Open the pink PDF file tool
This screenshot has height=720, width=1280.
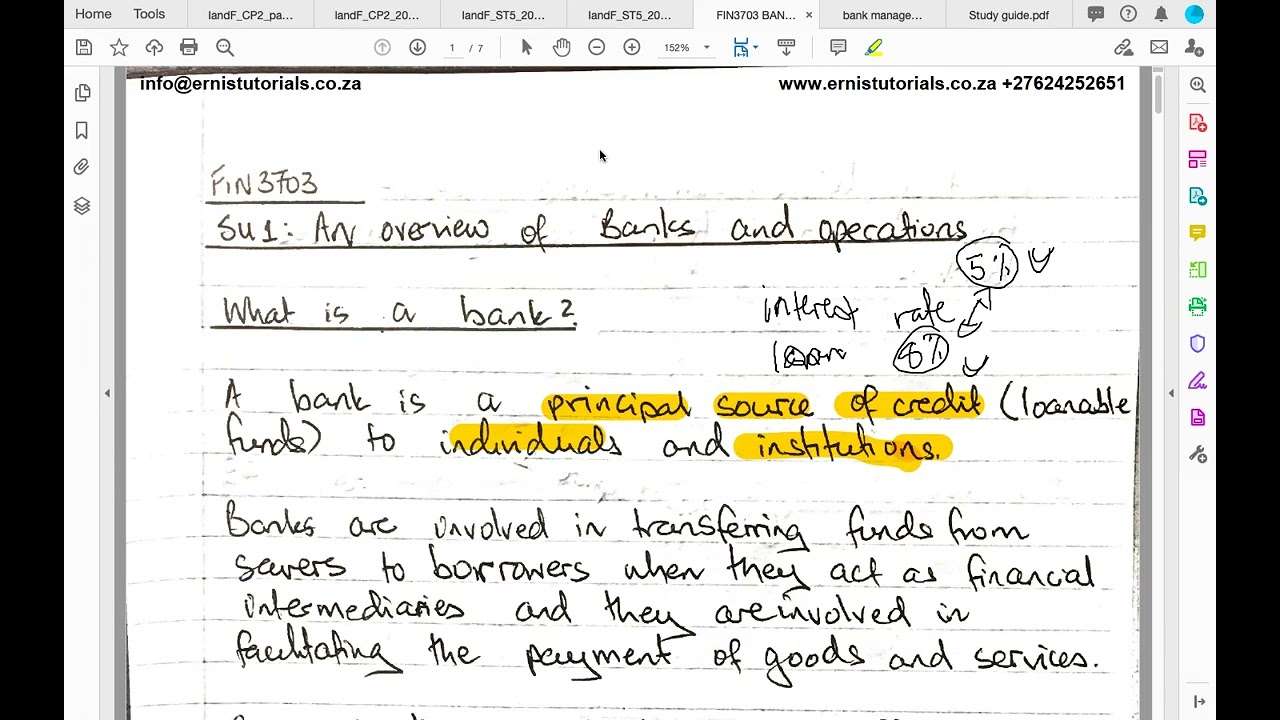1198,418
